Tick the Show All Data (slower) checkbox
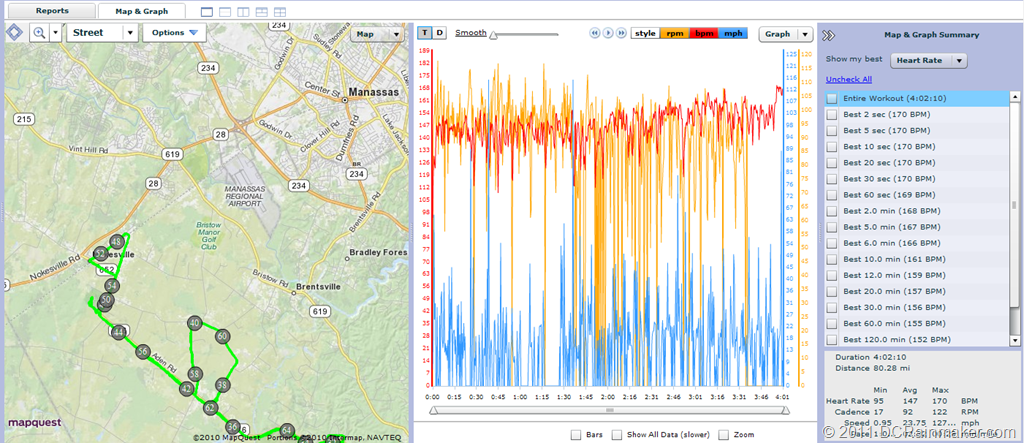Image resolution: width=1024 pixels, height=443 pixels. coord(615,435)
